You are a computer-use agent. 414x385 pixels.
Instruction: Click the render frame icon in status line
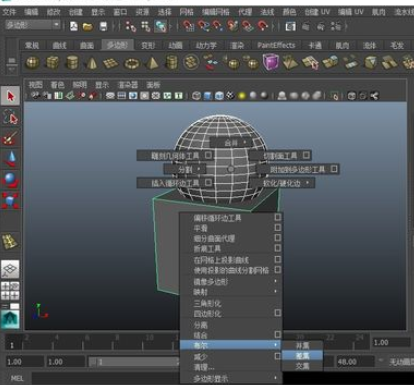[x=291, y=26]
